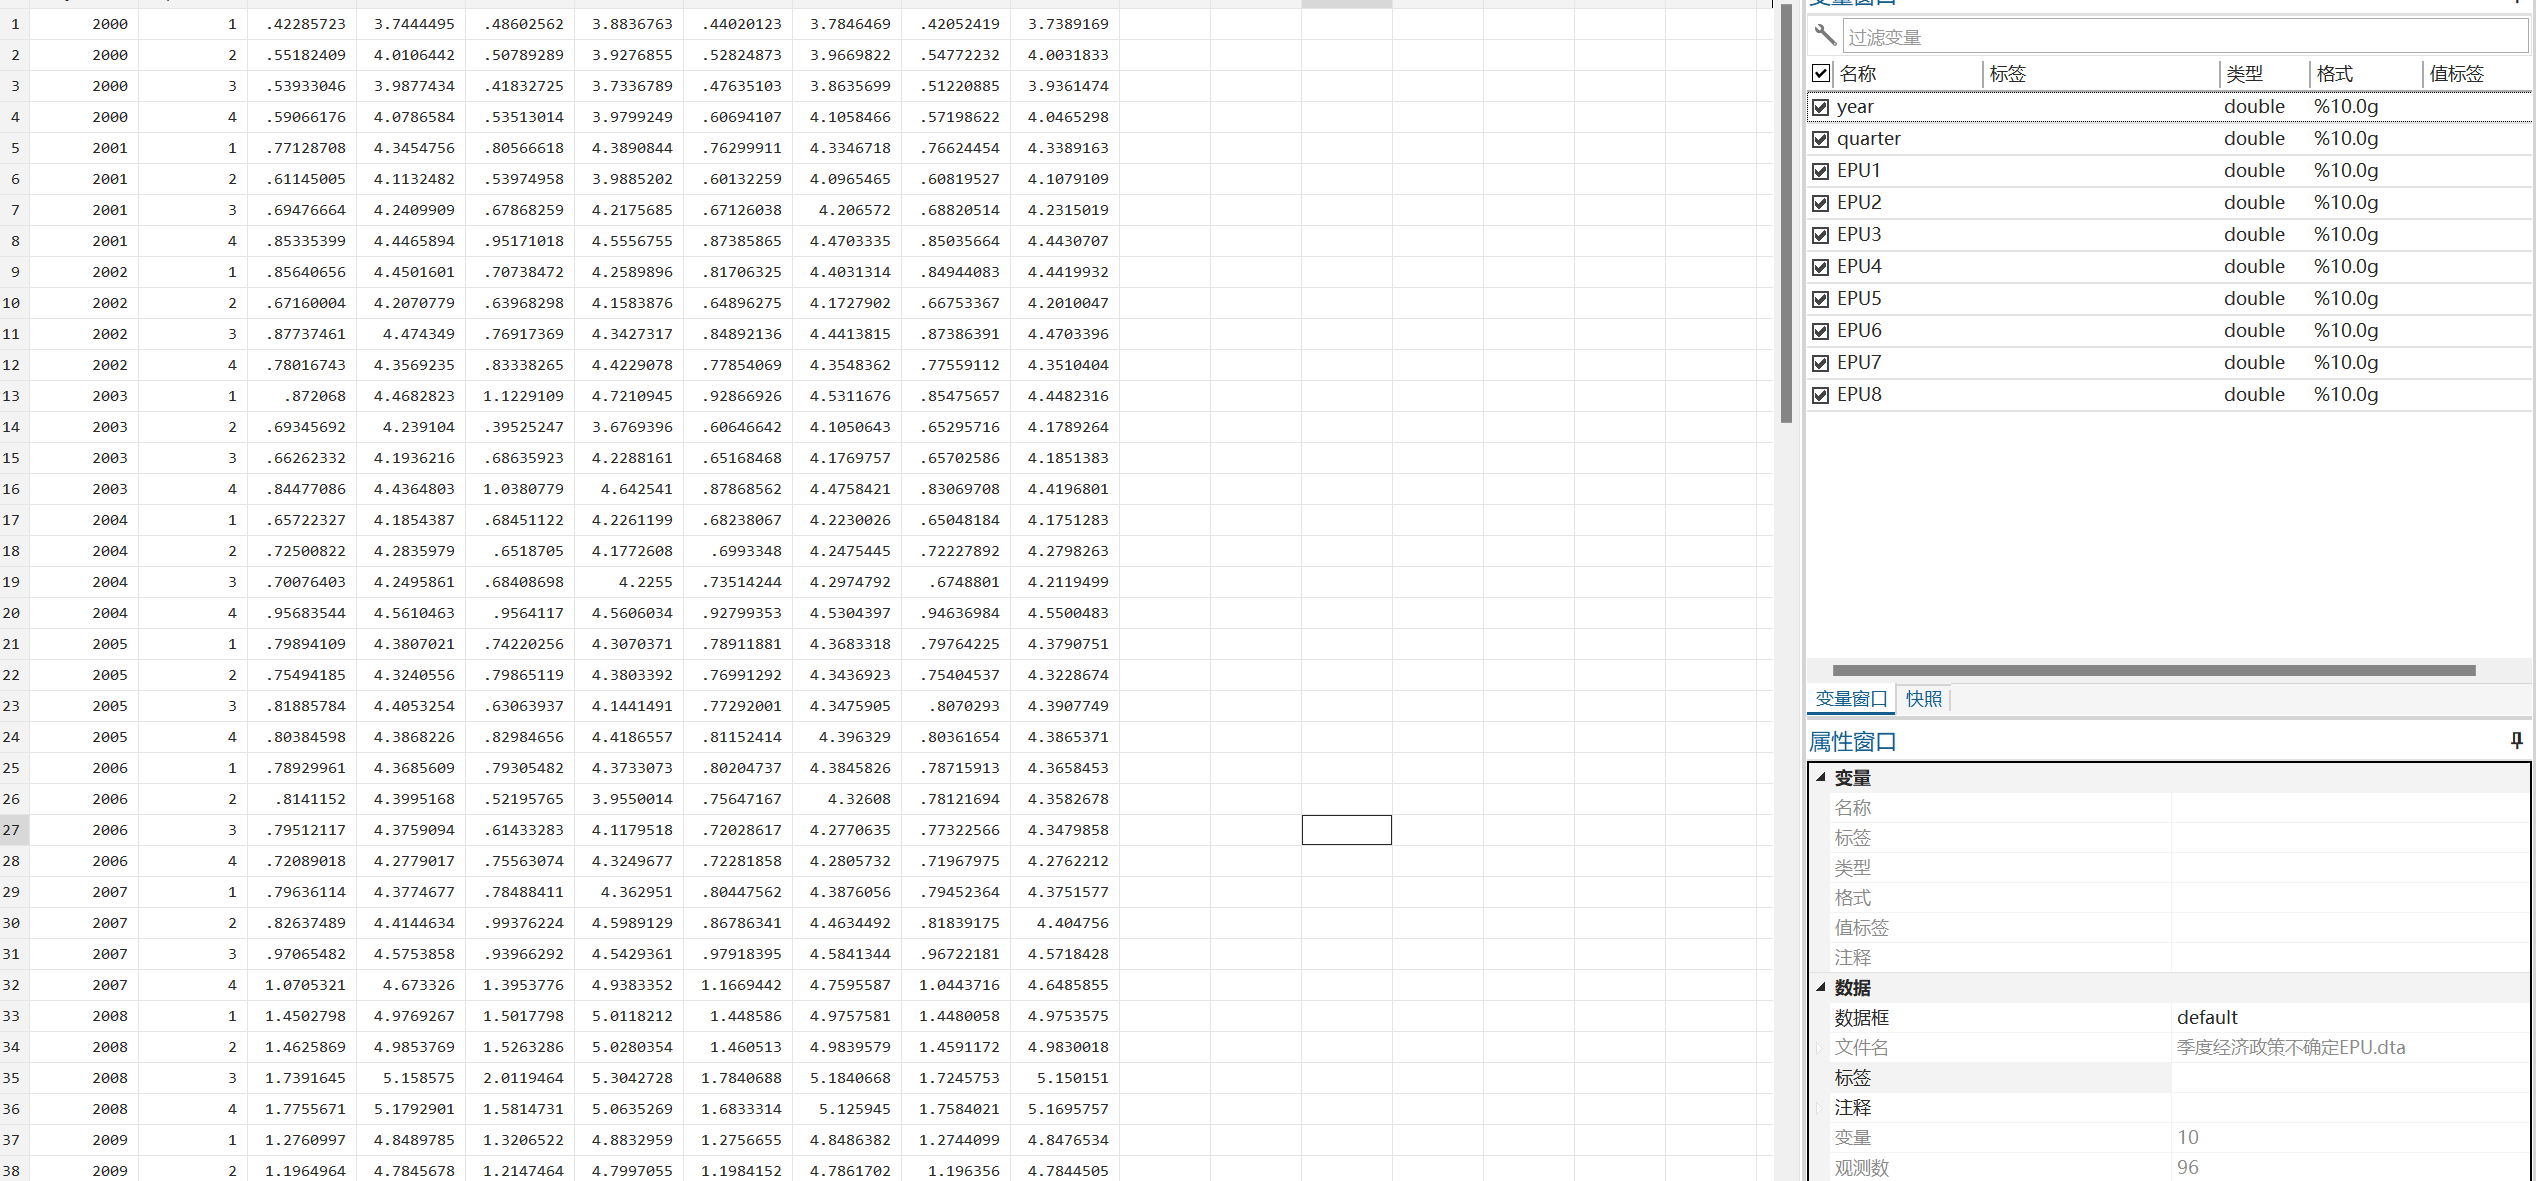Screen dimensions: 2537x1181
Task: Switch to the 快照 tab
Action: [1923, 699]
